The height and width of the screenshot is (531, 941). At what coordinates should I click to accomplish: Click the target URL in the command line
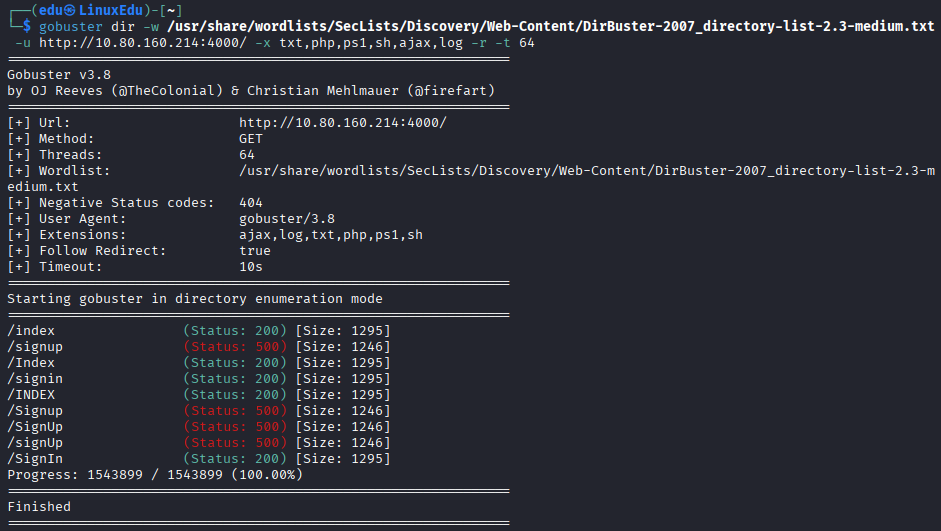pos(143,43)
